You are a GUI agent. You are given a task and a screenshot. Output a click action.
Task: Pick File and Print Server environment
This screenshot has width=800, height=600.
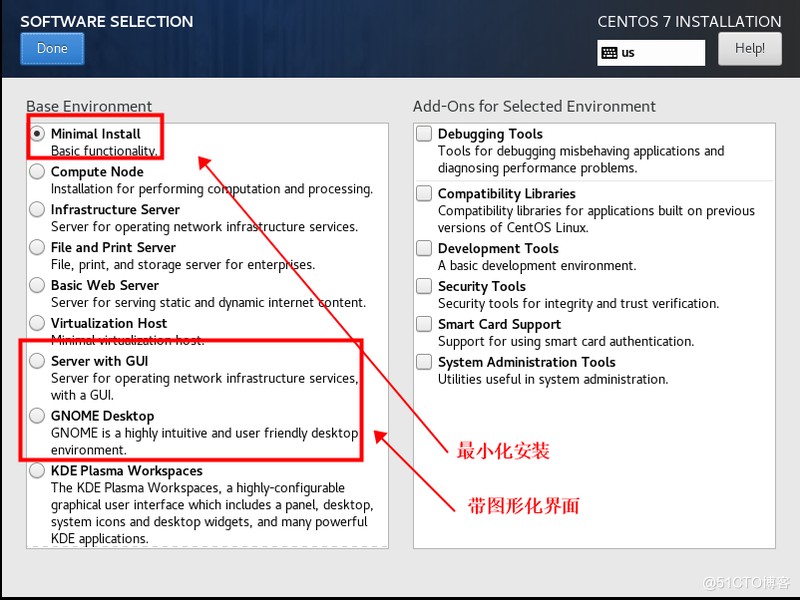37,247
